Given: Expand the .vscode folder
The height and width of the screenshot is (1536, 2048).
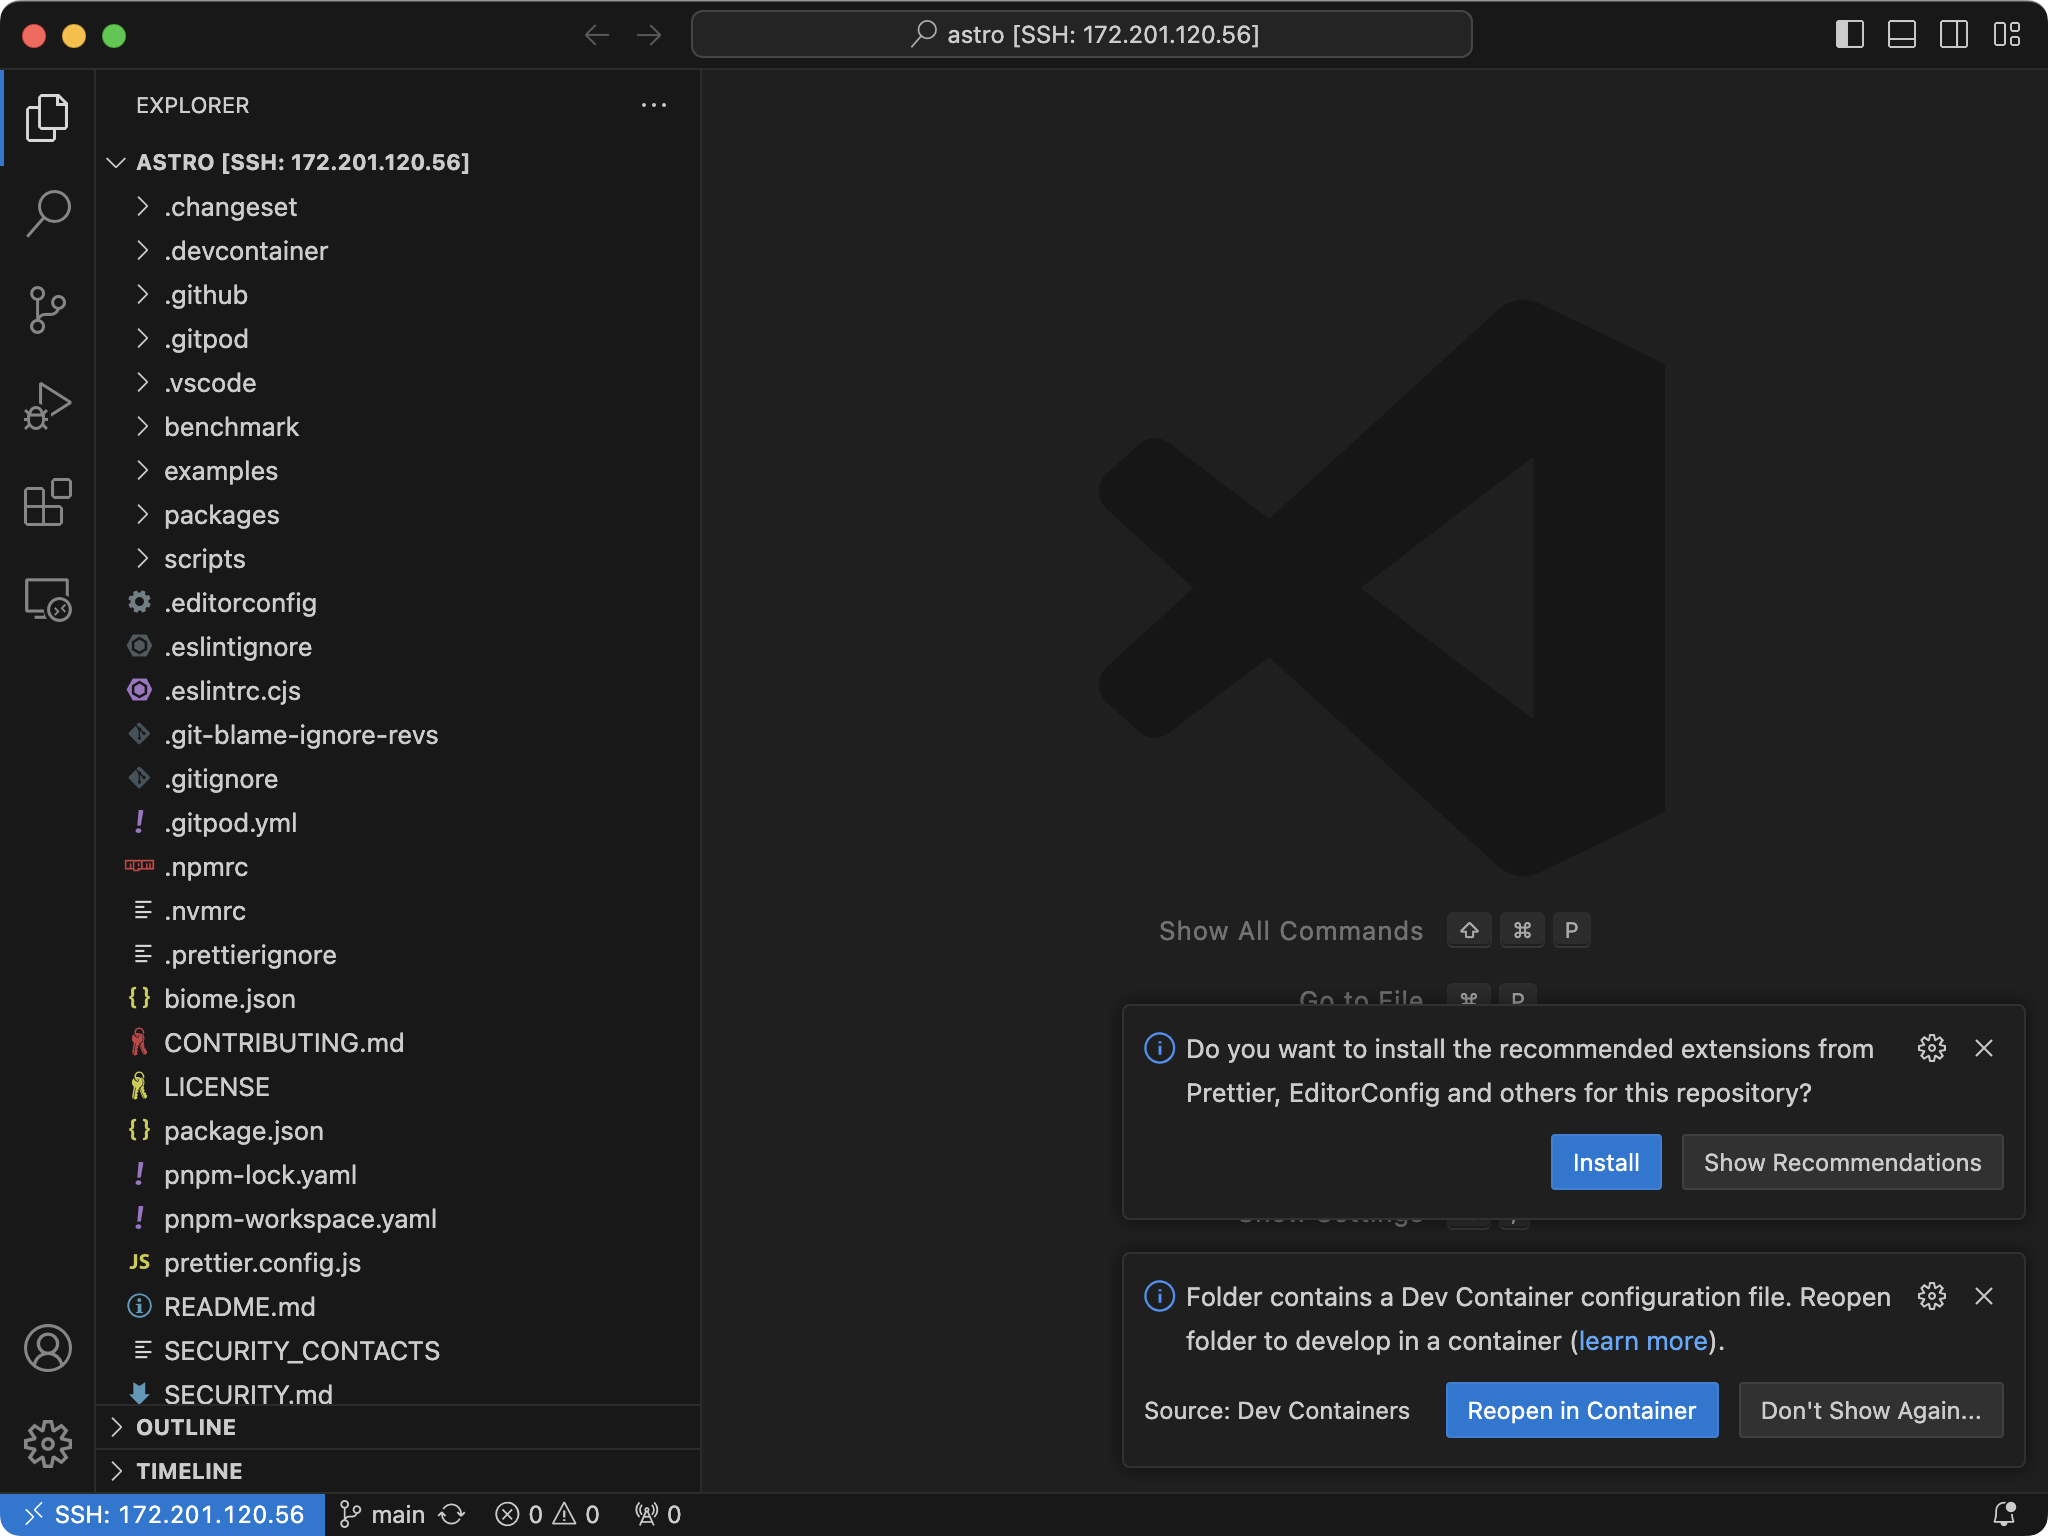Looking at the screenshot, I should point(398,383).
